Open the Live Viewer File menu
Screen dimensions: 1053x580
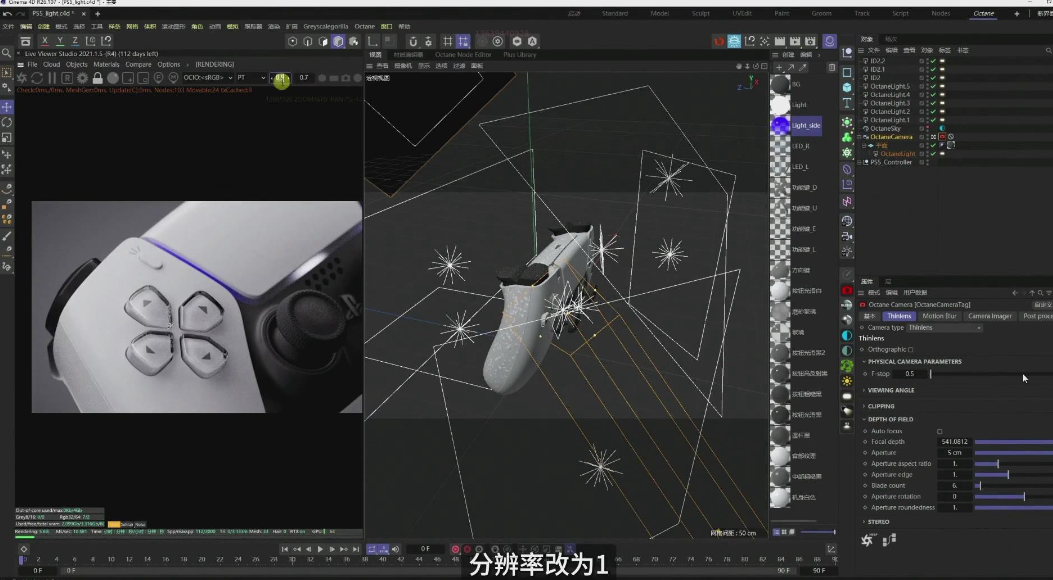click(32, 64)
